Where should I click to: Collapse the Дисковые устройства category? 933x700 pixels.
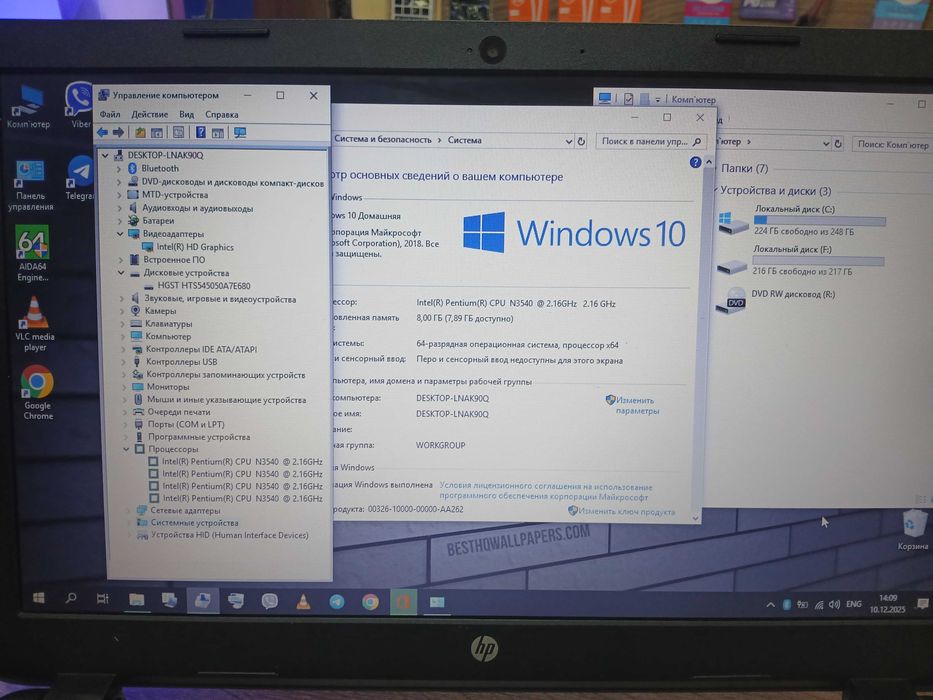coord(121,273)
